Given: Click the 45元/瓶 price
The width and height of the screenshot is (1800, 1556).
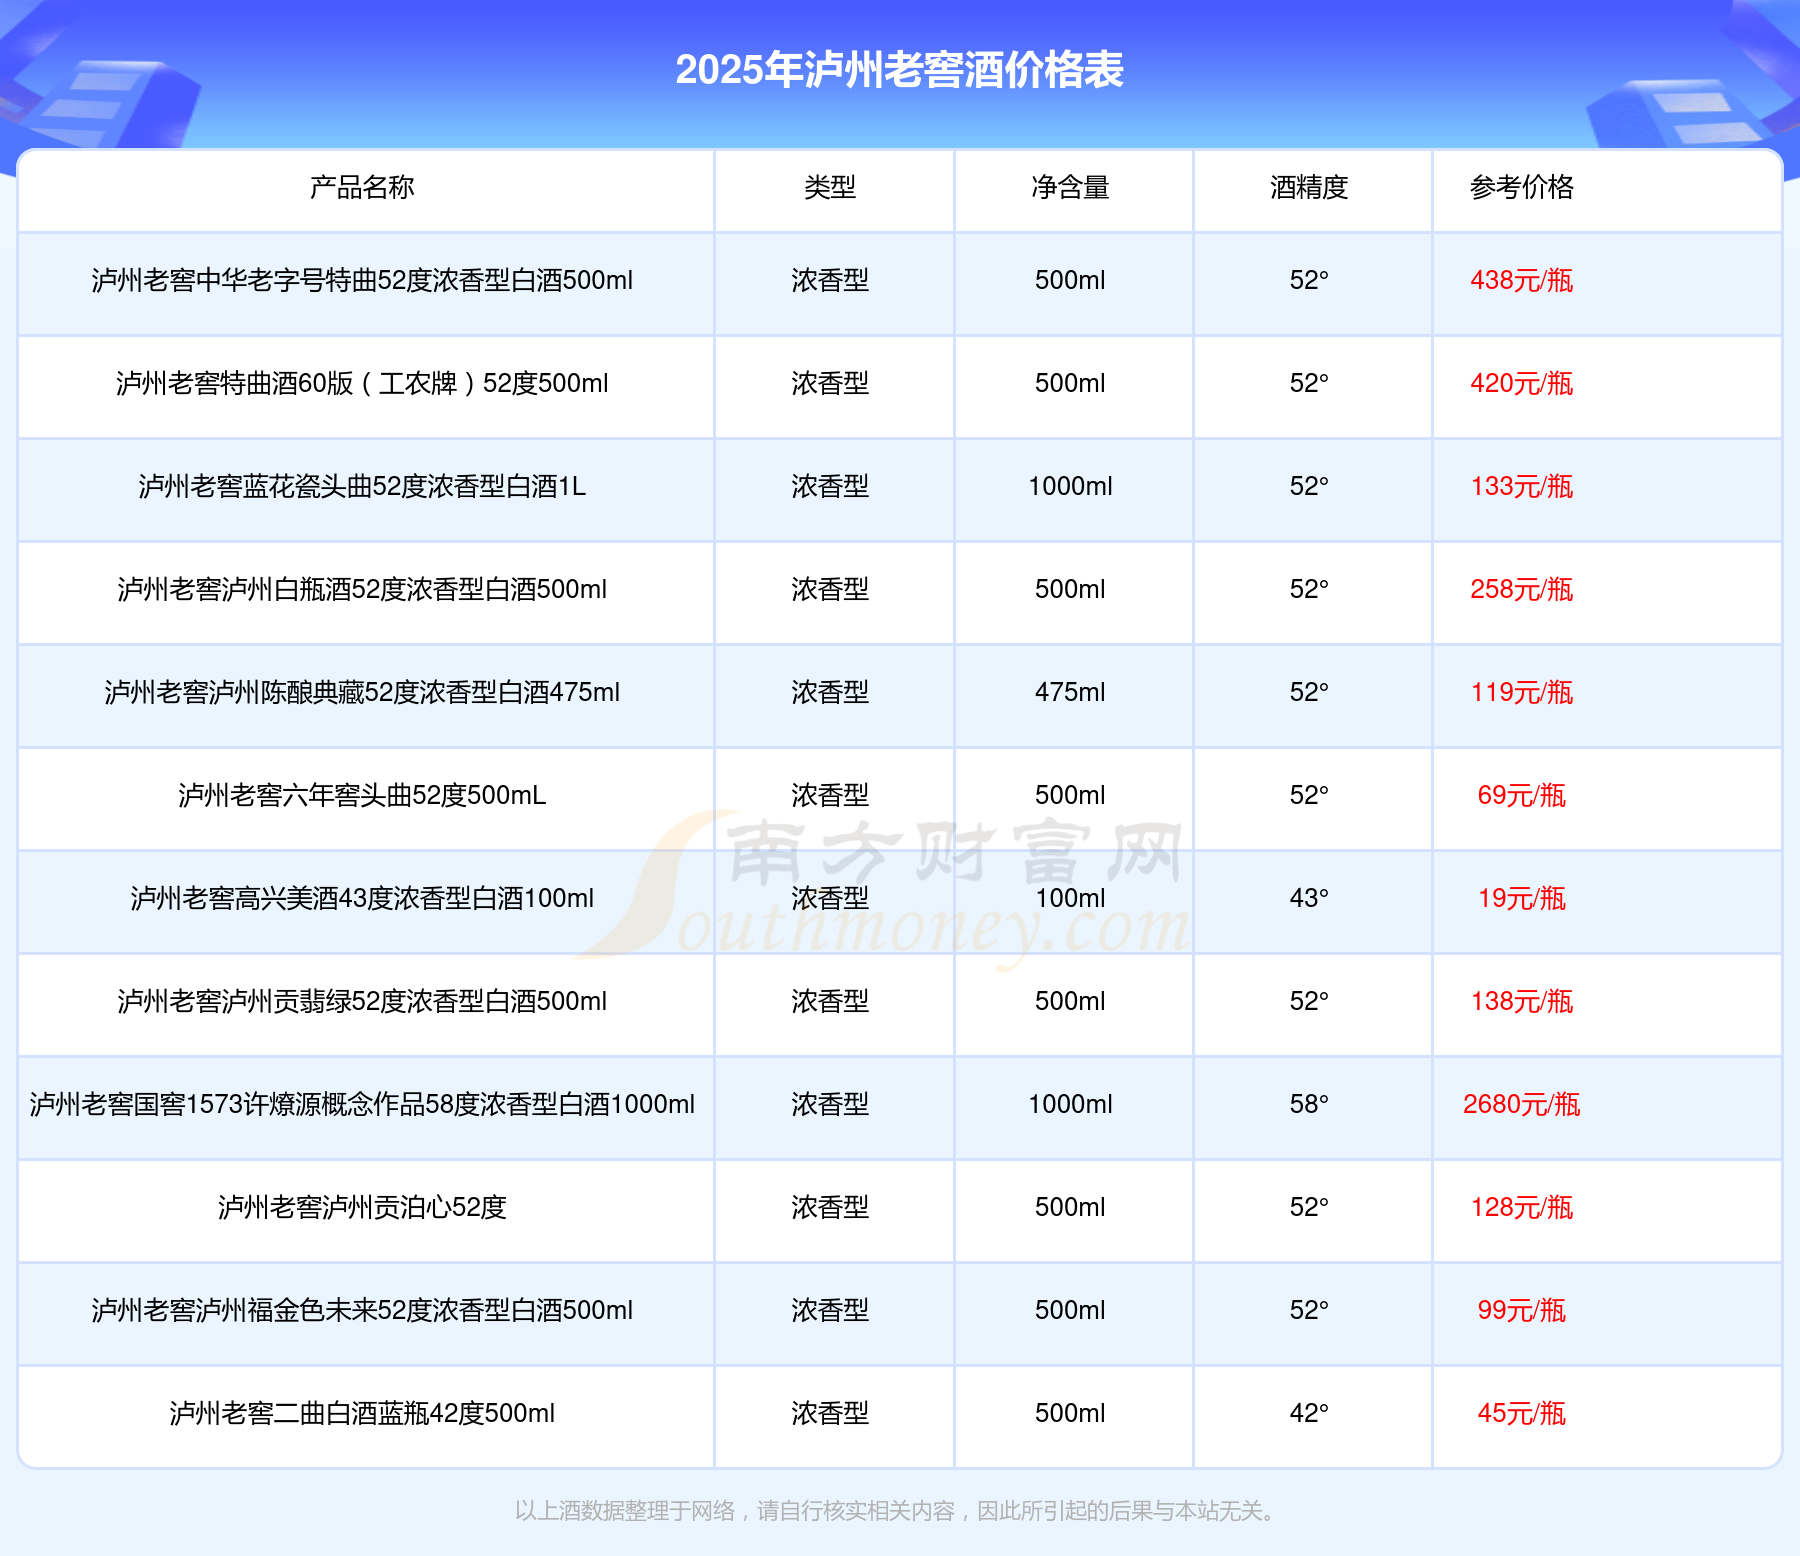Looking at the screenshot, I should [1522, 1413].
